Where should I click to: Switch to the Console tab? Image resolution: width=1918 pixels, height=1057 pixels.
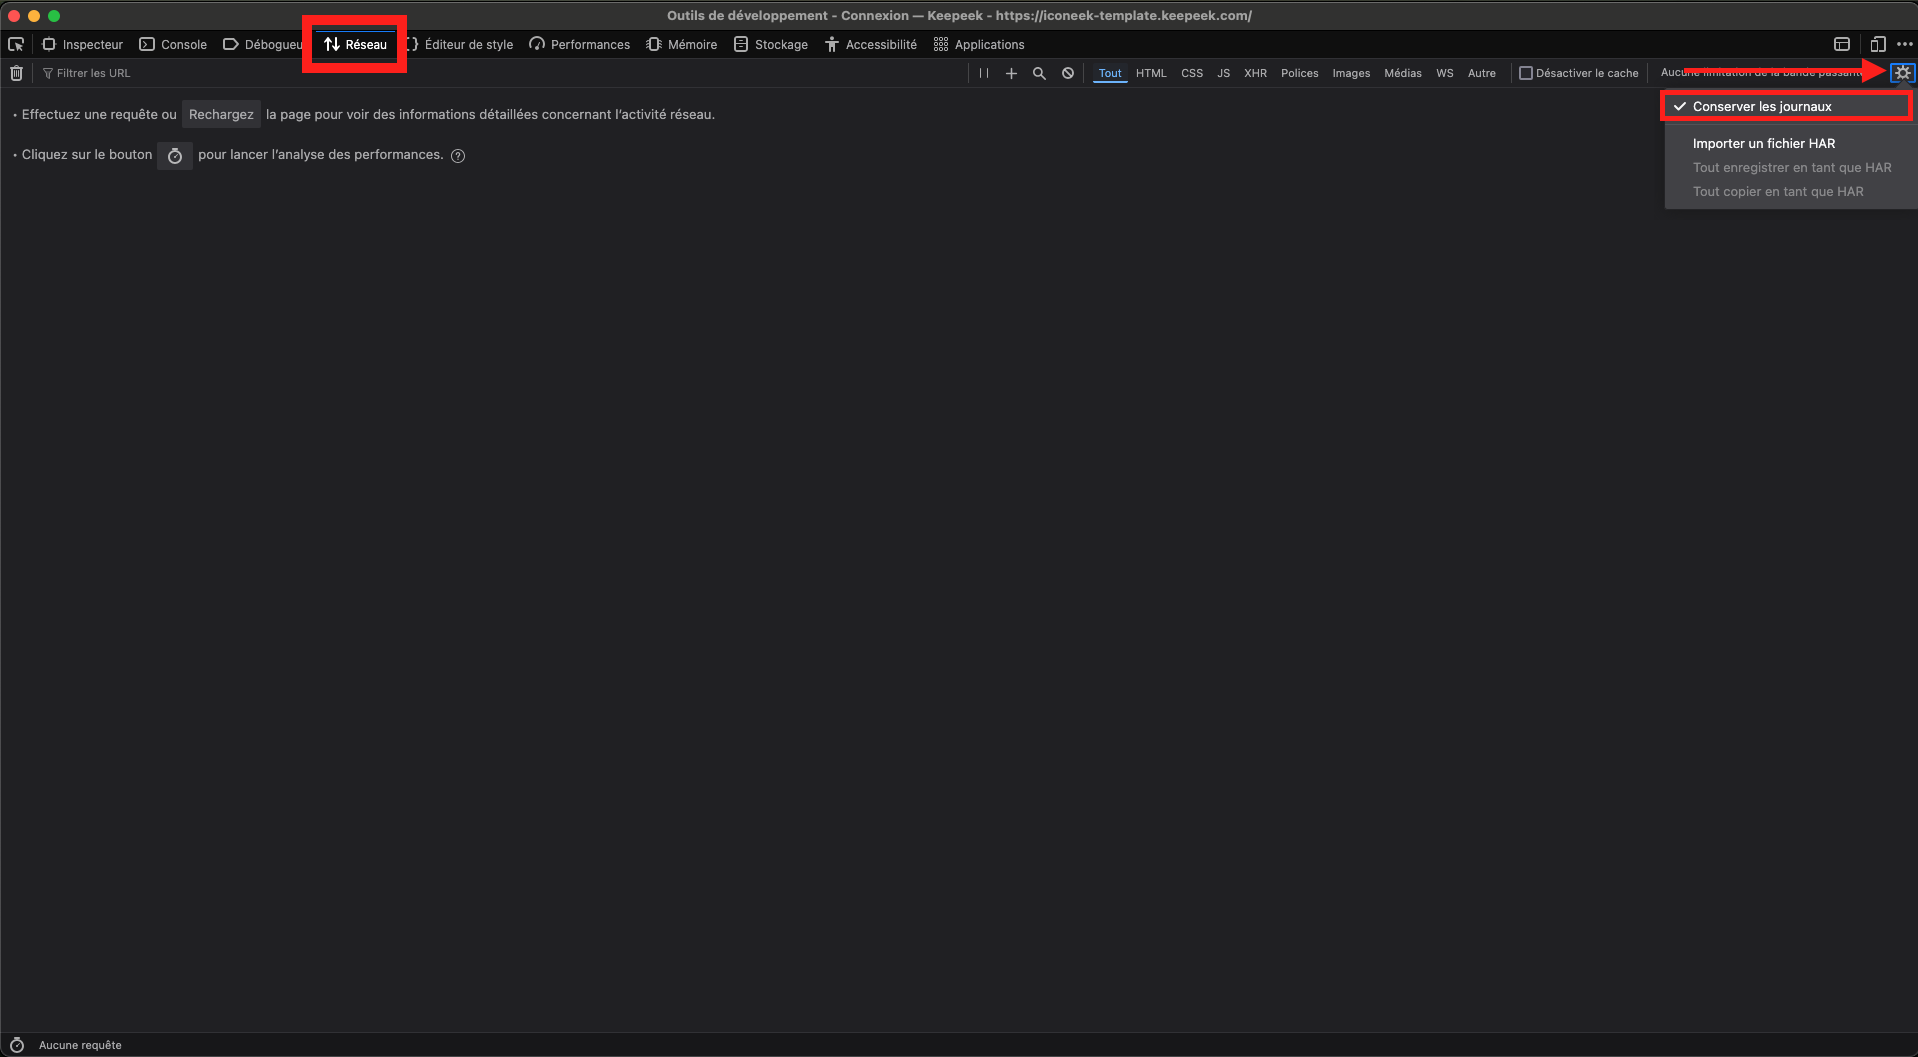tap(174, 44)
